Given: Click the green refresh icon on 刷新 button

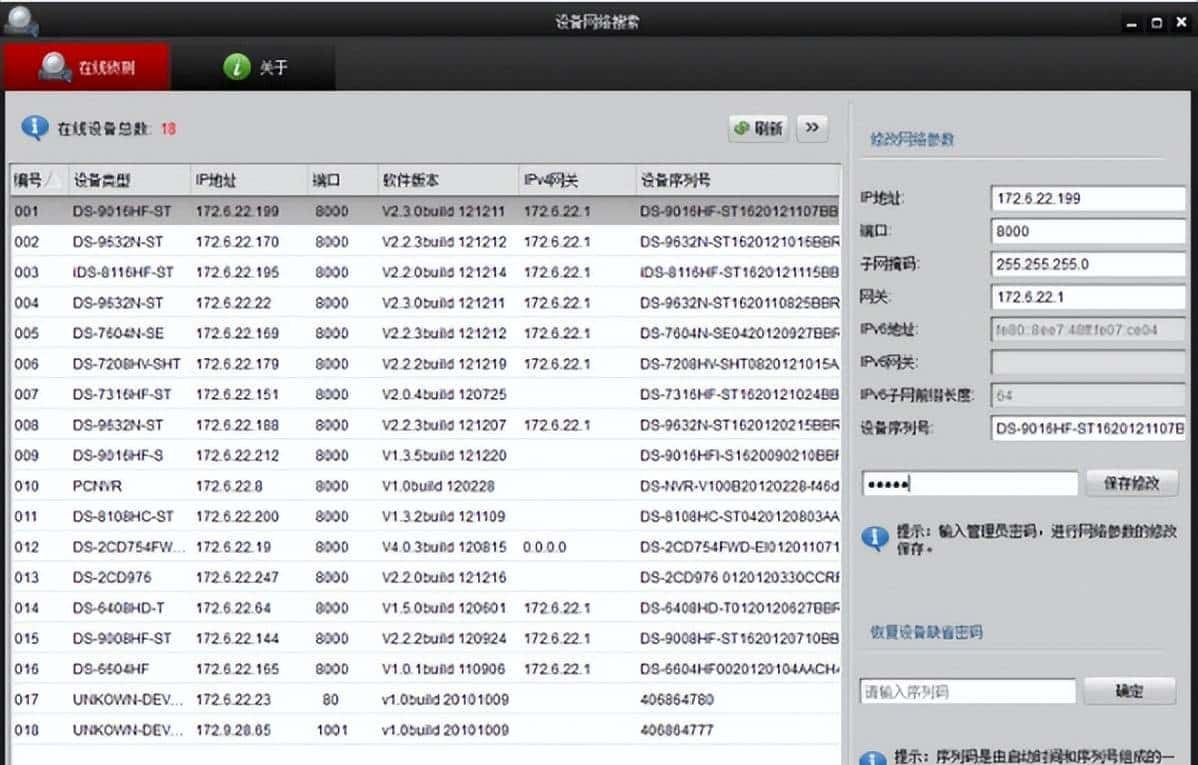Looking at the screenshot, I should click(x=740, y=128).
